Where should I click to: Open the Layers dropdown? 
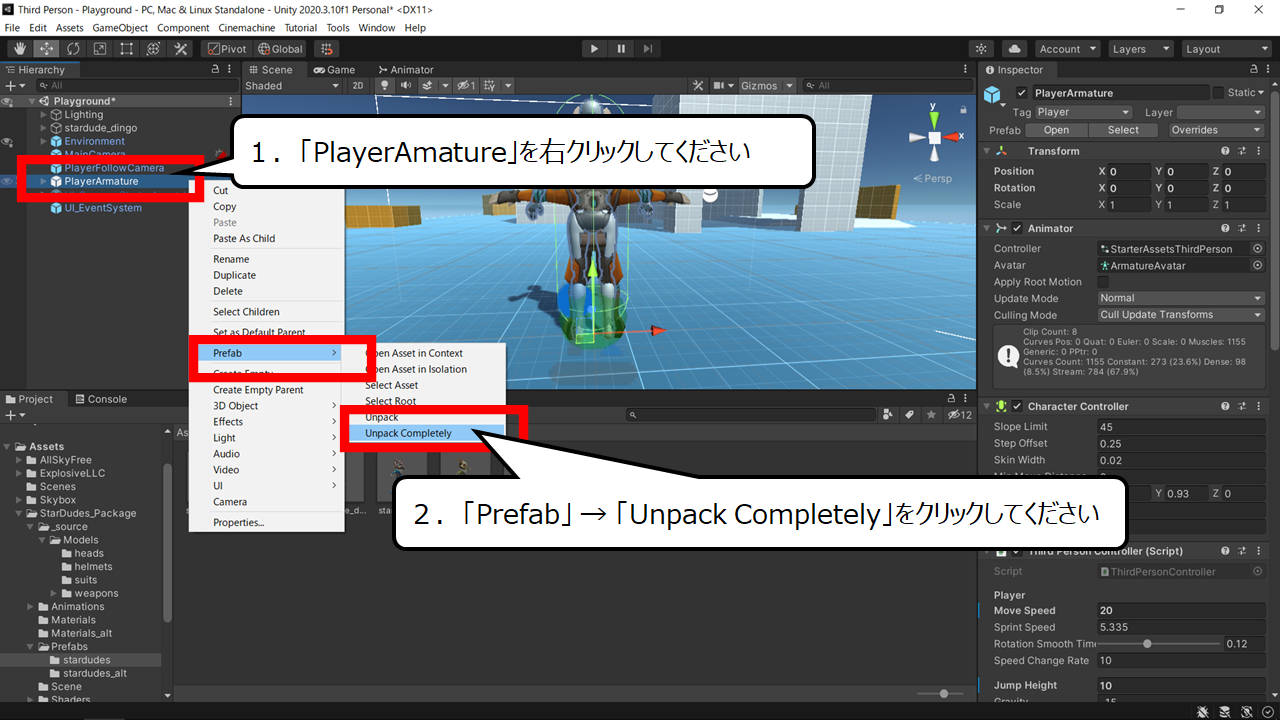[1140, 49]
